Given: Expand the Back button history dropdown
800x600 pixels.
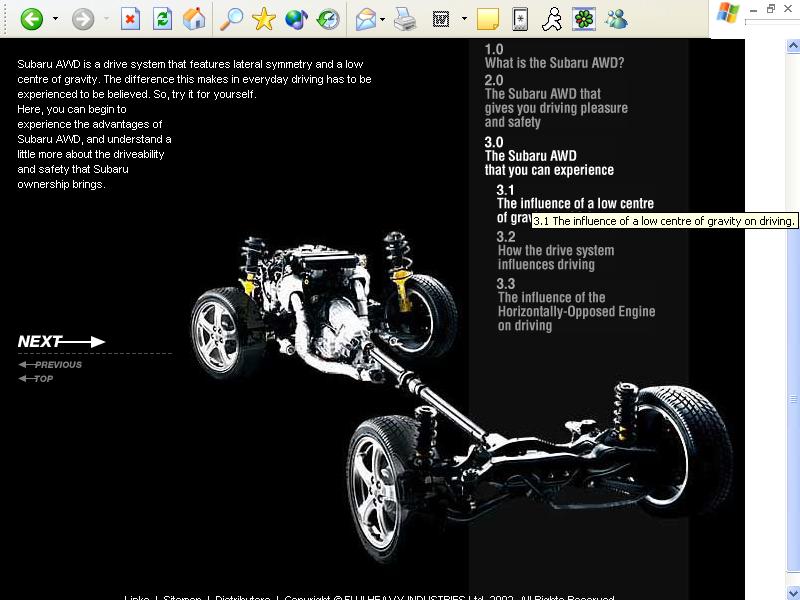Looking at the screenshot, I should click(55, 19).
